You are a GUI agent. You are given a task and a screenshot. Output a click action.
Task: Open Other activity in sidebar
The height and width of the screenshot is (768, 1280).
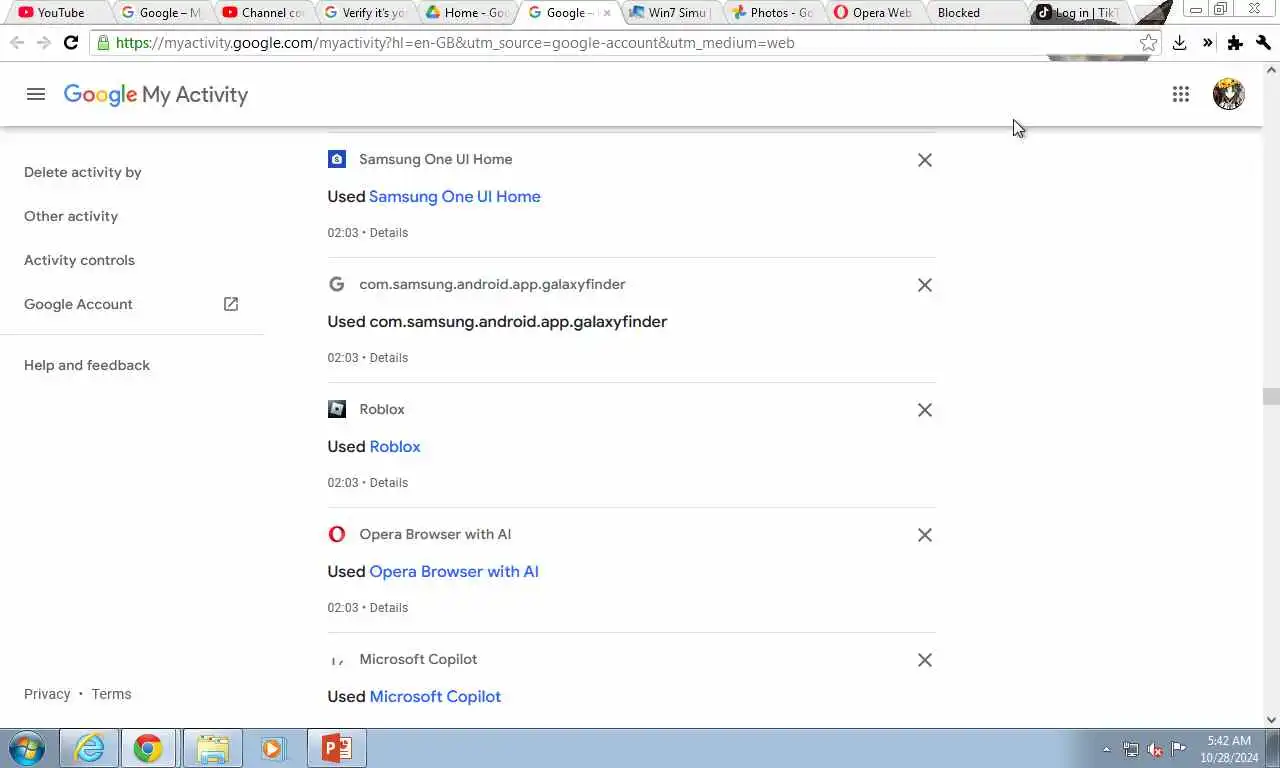71,216
